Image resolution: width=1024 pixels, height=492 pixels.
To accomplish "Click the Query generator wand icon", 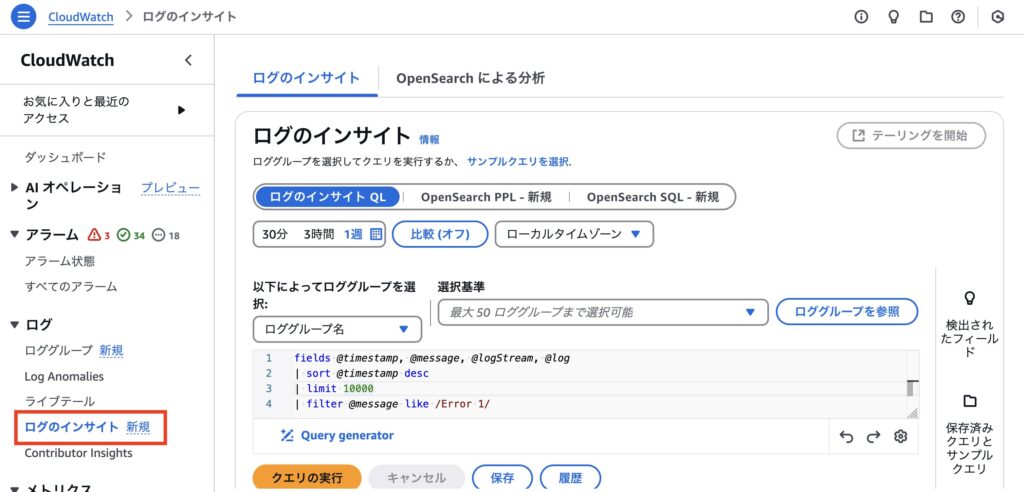I will click(x=287, y=435).
